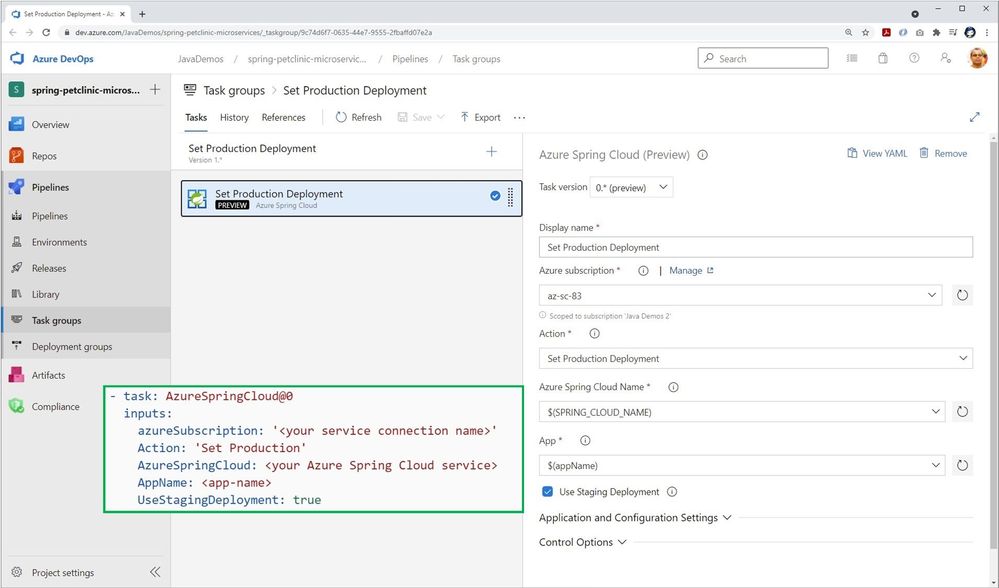Viewport: 999px width, 588px height.
Task: Click inside the Display name field
Action: point(755,247)
